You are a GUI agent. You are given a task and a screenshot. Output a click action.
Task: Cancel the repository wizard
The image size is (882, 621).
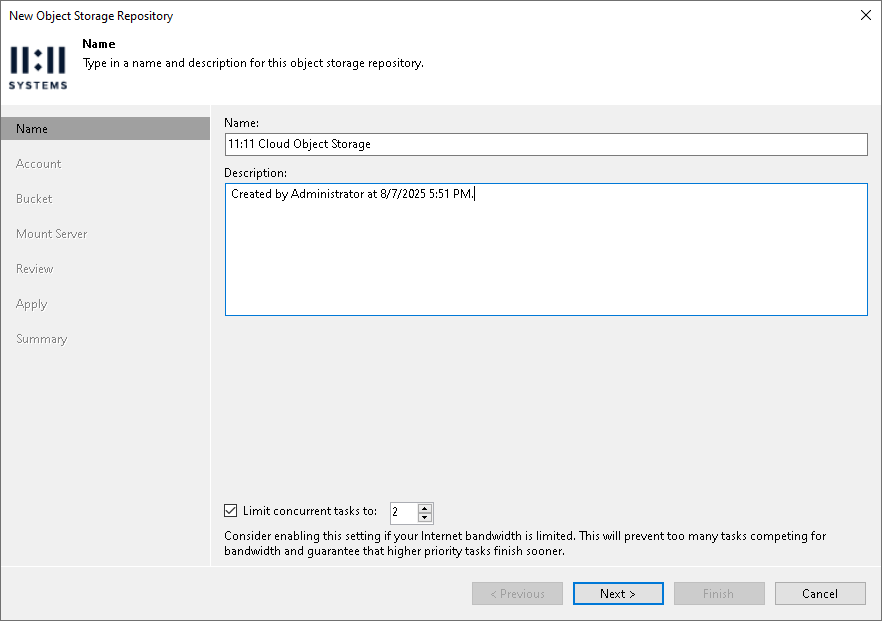[820, 593]
